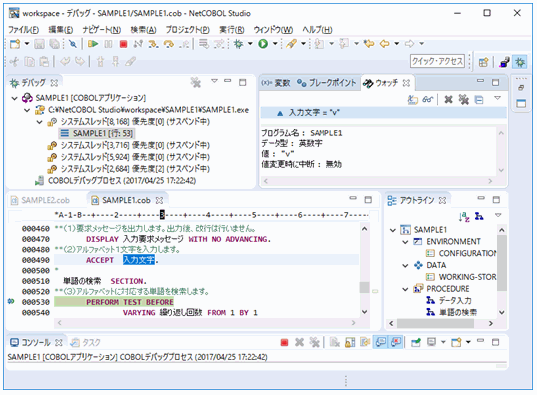537x395 pixels.
Task: Click the Skip All Breakpoints icon
Action: tap(73, 44)
